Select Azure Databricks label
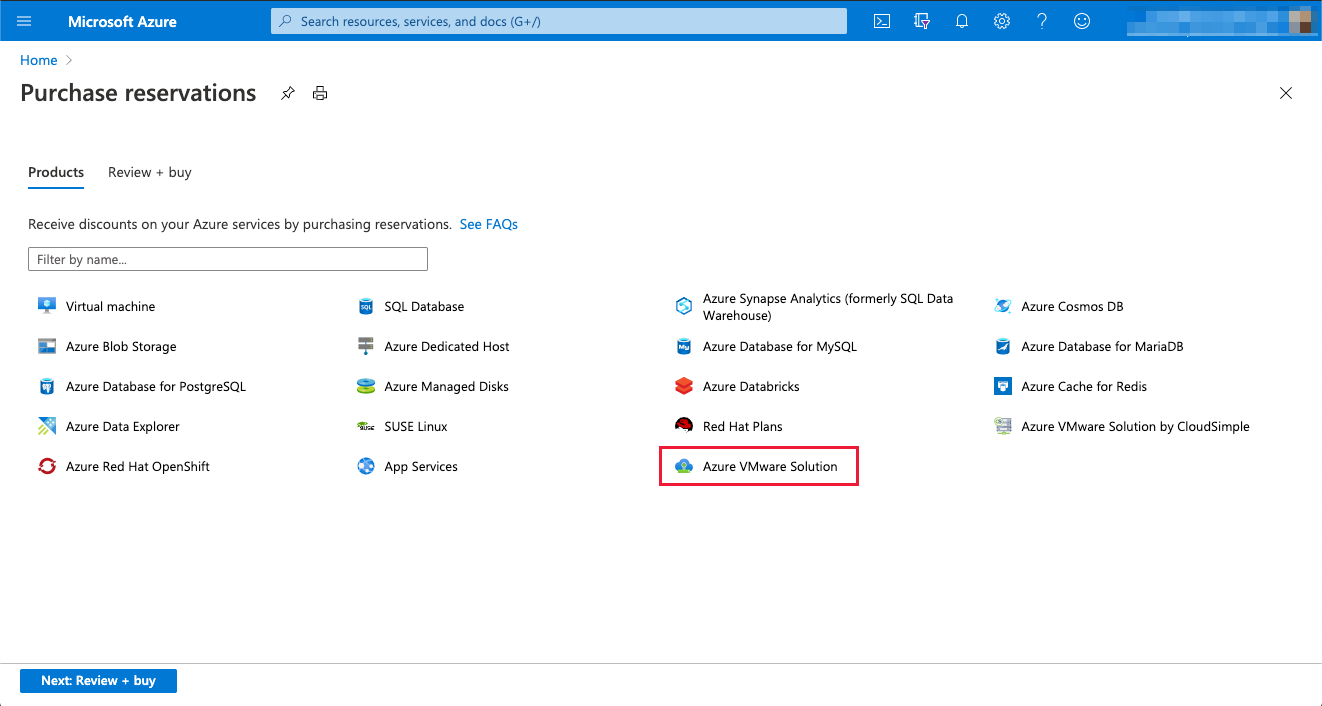The image size is (1322, 706). (751, 386)
